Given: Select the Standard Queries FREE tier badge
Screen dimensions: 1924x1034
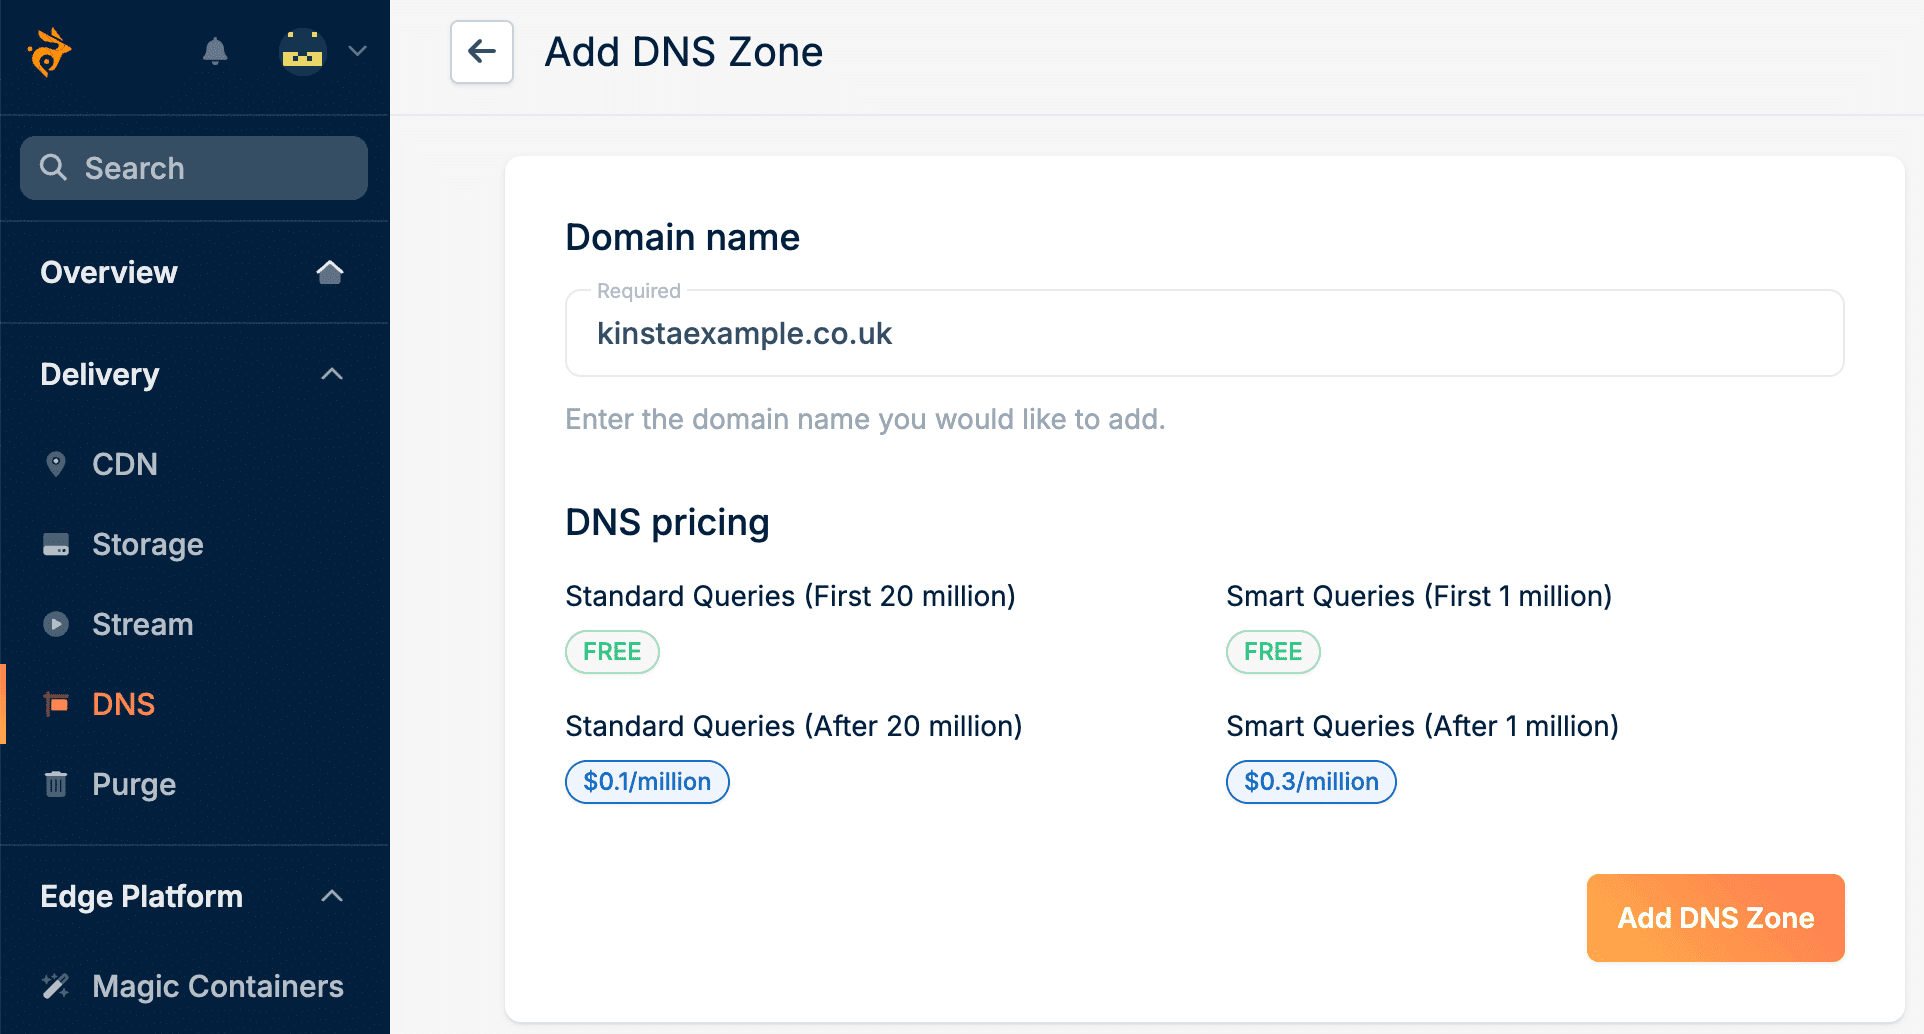Looking at the screenshot, I should pyautogui.click(x=611, y=651).
